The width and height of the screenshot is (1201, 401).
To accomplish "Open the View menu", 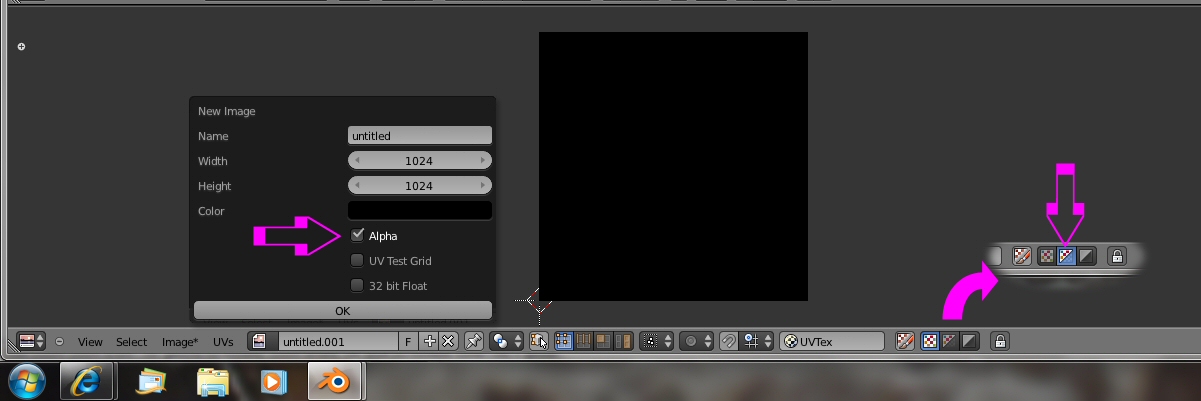I will point(90,342).
